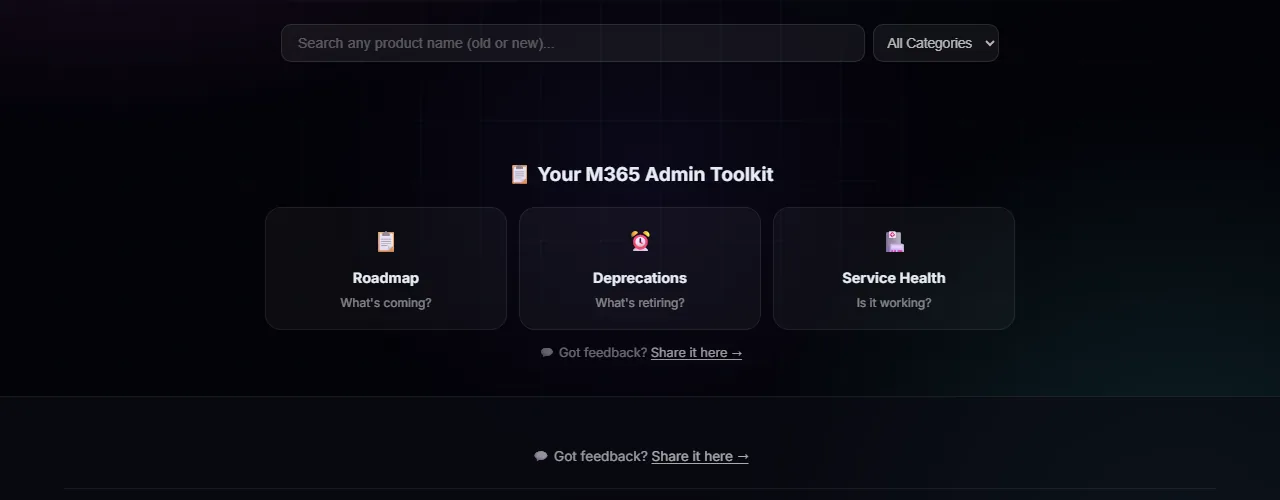Image resolution: width=1280 pixels, height=500 pixels.
Task: Click the footer speech bubble feedback icon
Action: [541, 456]
